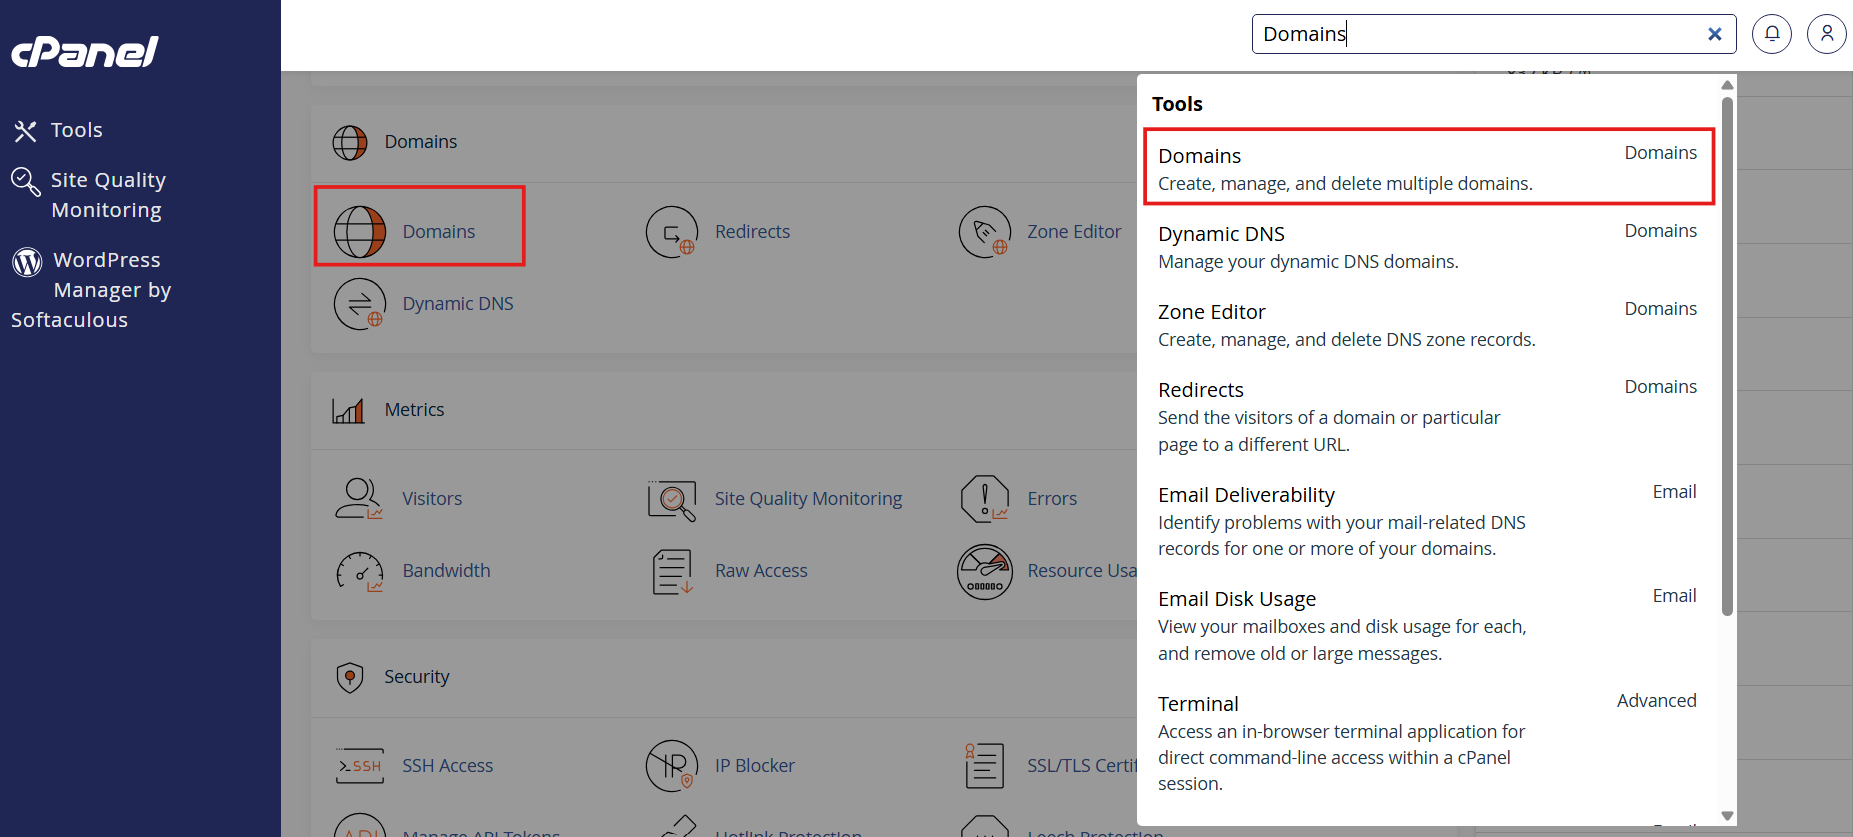The image size is (1853, 837).
Task: Open the Zone Editor link in the Domains section
Action: point(1074,232)
